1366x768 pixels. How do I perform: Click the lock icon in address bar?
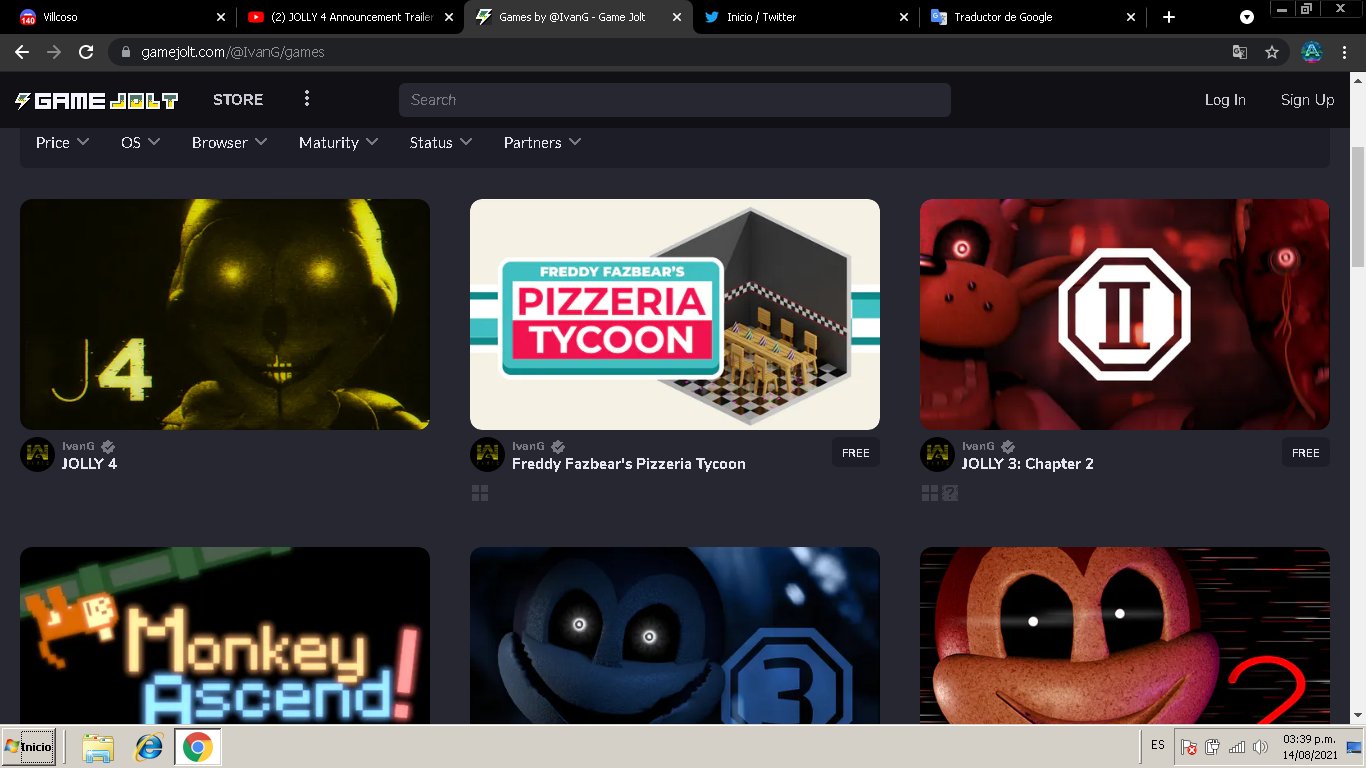(126, 52)
